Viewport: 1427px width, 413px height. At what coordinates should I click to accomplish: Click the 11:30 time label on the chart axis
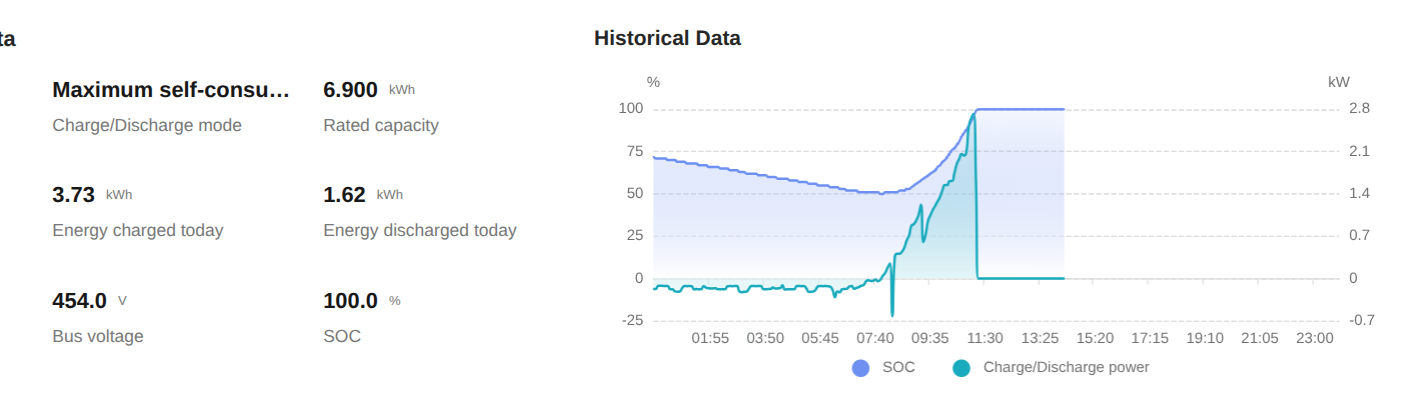pos(985,339)
